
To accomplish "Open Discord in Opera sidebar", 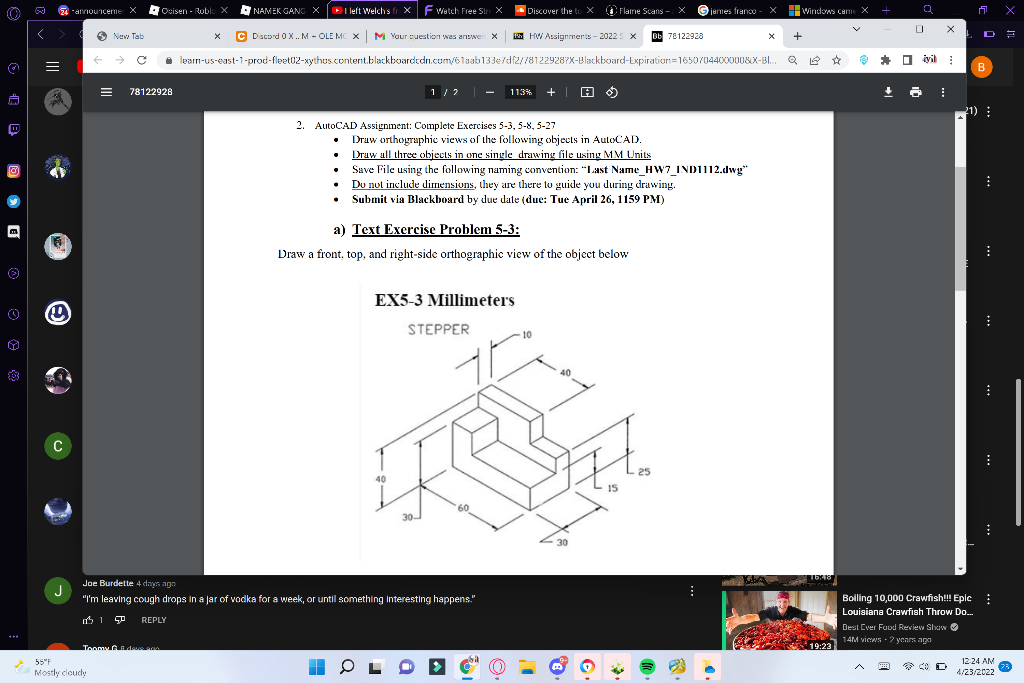I will point(14,232).
